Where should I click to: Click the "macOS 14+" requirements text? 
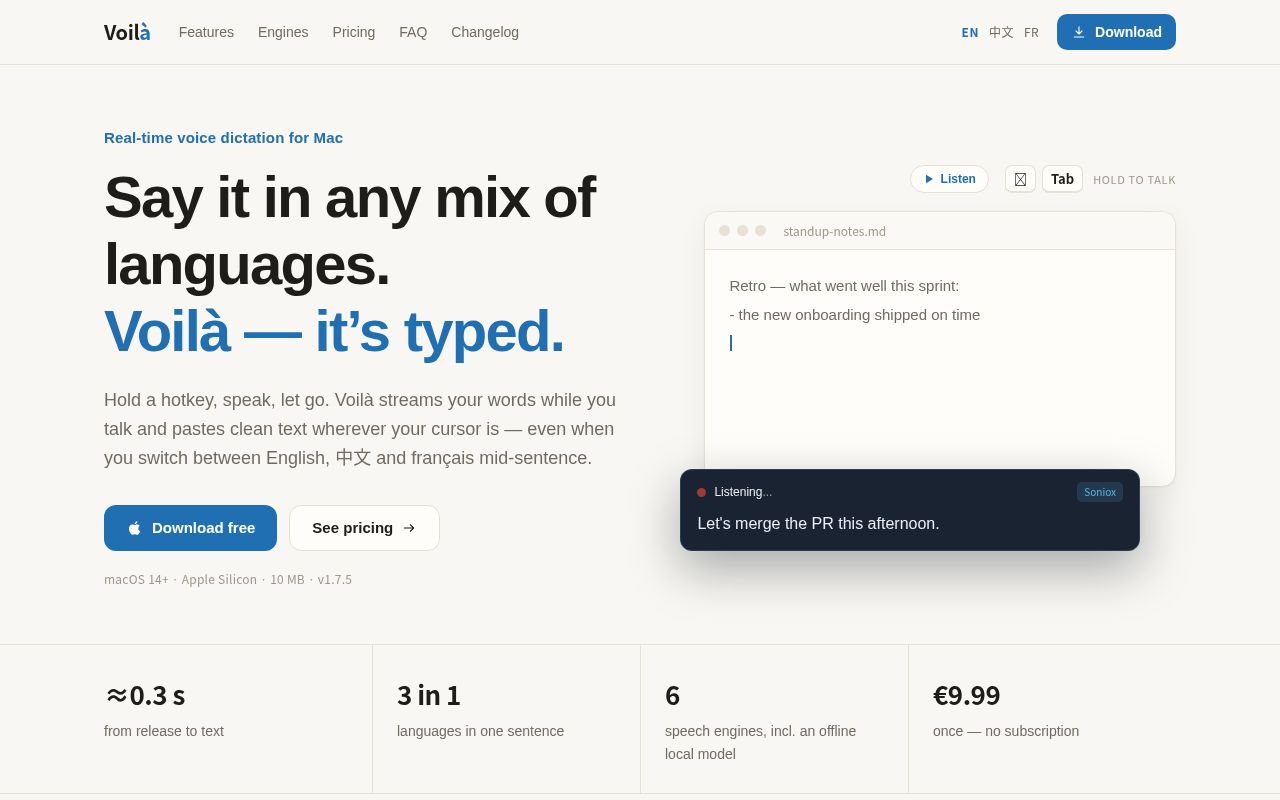[136, 580]
